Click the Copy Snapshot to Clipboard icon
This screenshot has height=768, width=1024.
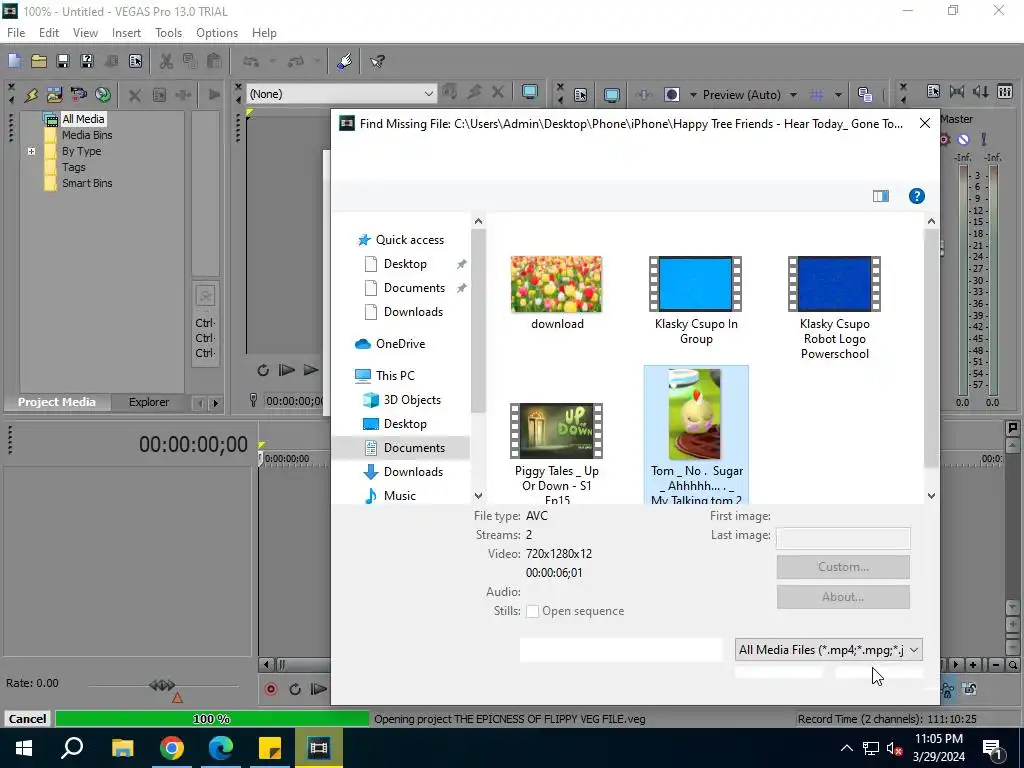click(865, 95)
